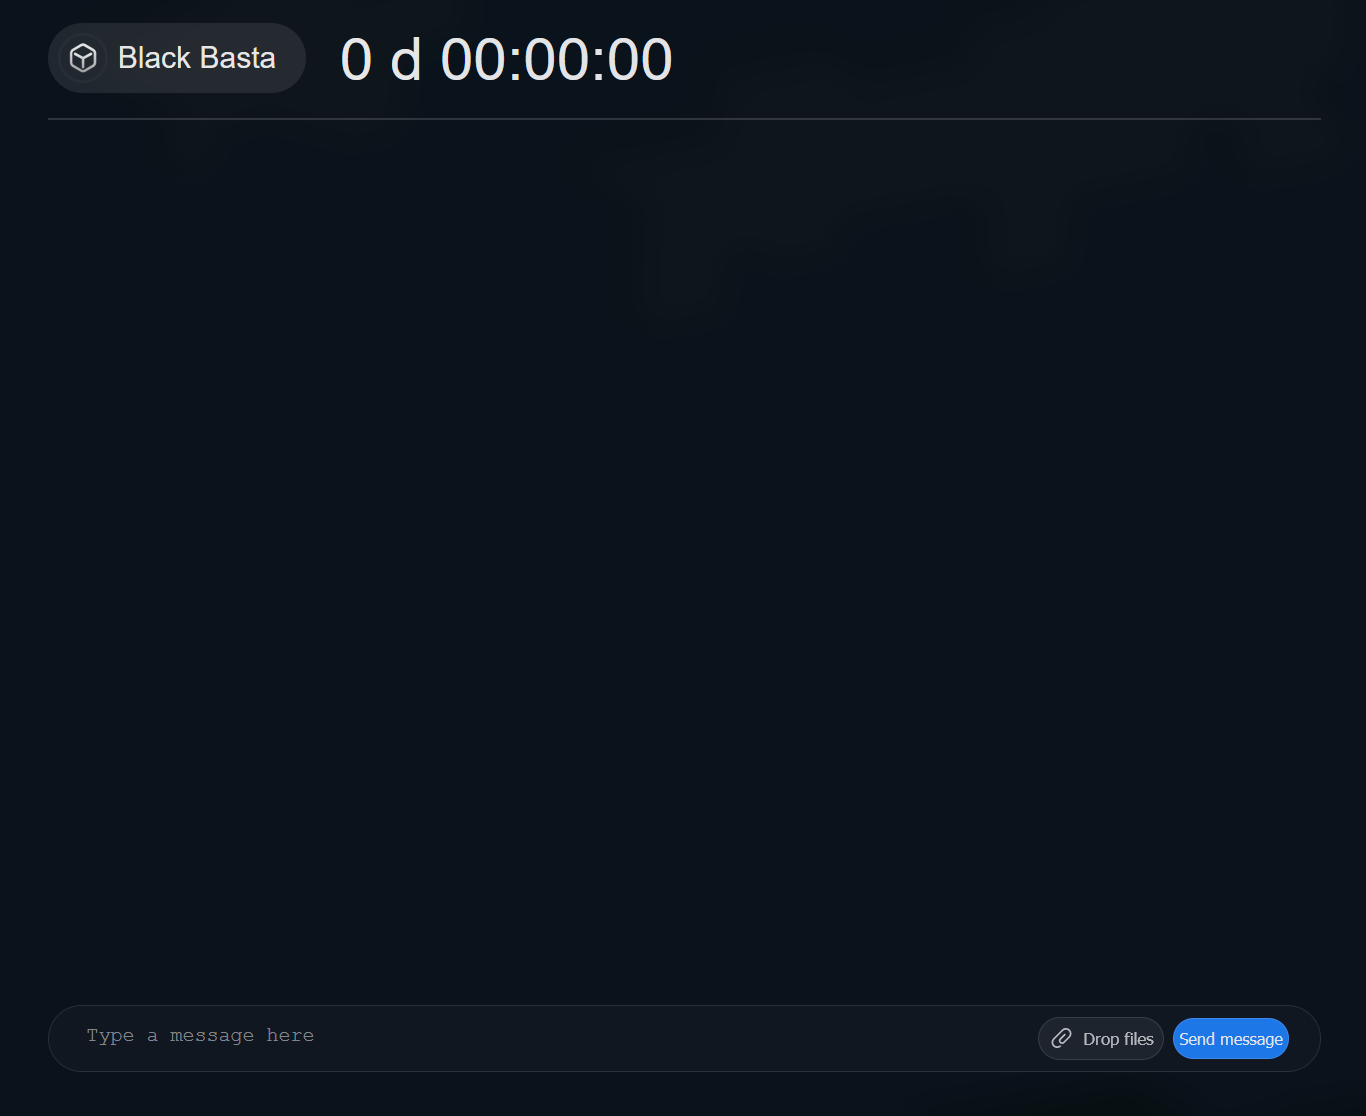Select the 00:00:00 time readout
Viewport: 1366px width, 1116px height.
click(x=557, y=59)
